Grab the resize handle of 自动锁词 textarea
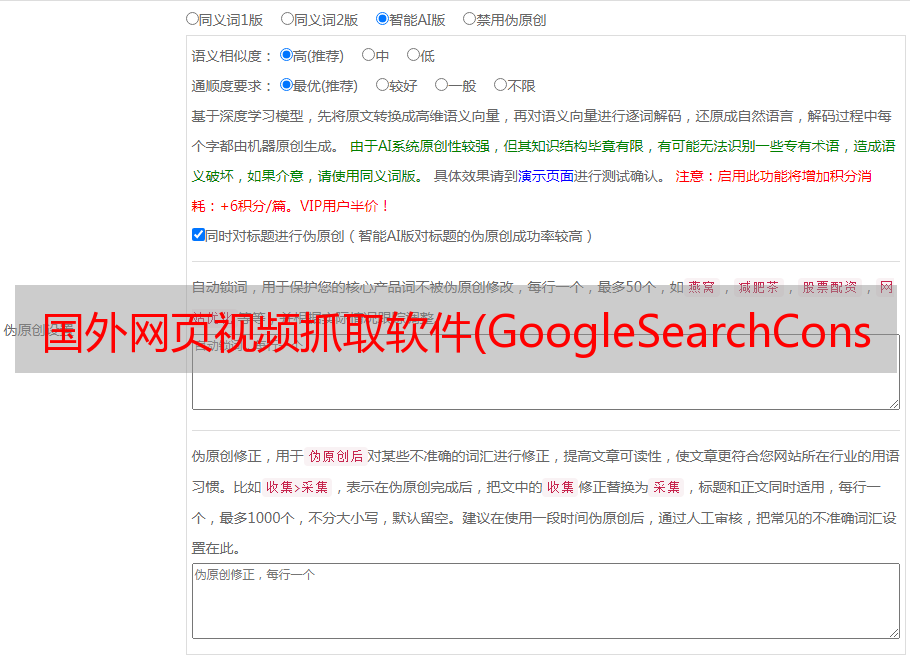Viewport: 911px width, 658px height. pos(894,404)
